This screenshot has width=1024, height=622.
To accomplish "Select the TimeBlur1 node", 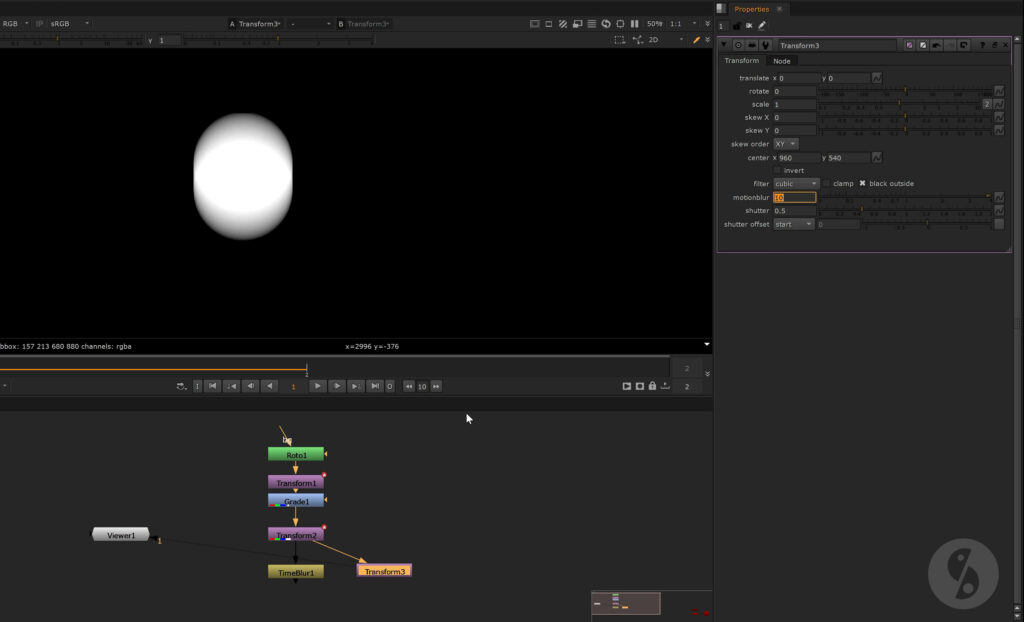I will pyautogui.click(x=296, y=572).
